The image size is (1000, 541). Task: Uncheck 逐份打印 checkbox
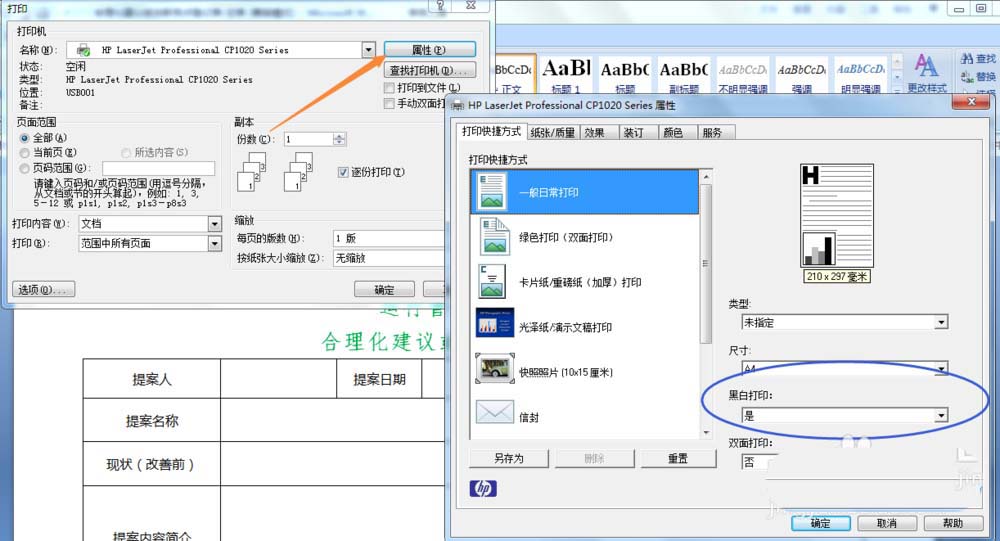point(343,172)
